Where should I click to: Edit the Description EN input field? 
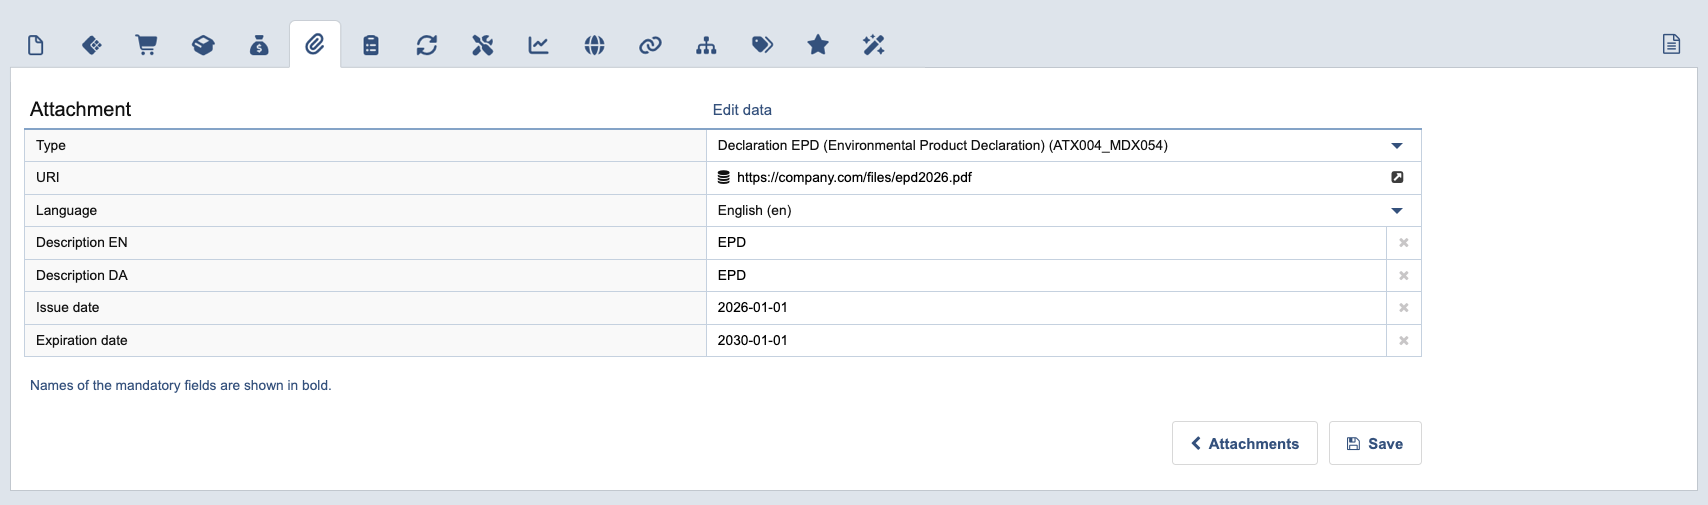click(1046, 243)
